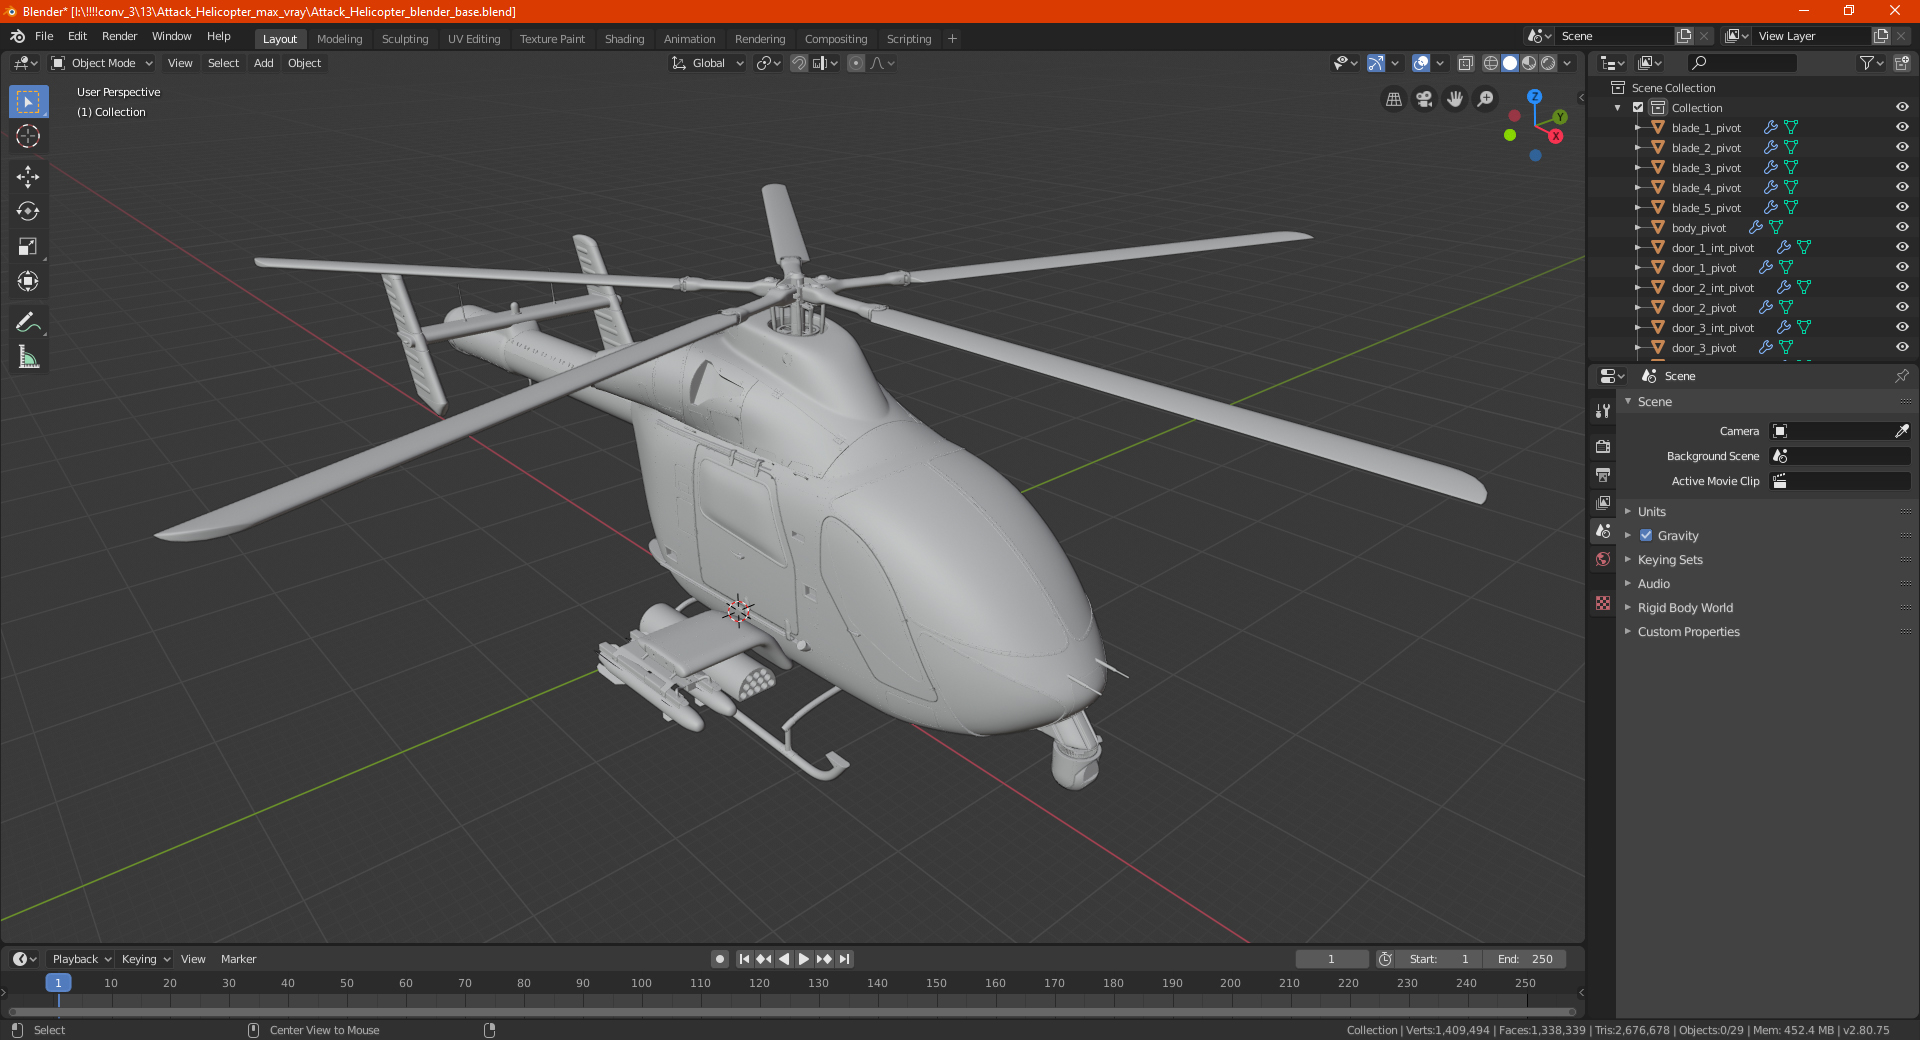
Task: Open the Render properties tab
Action: pyautogui.click(x=1603, y=446)
